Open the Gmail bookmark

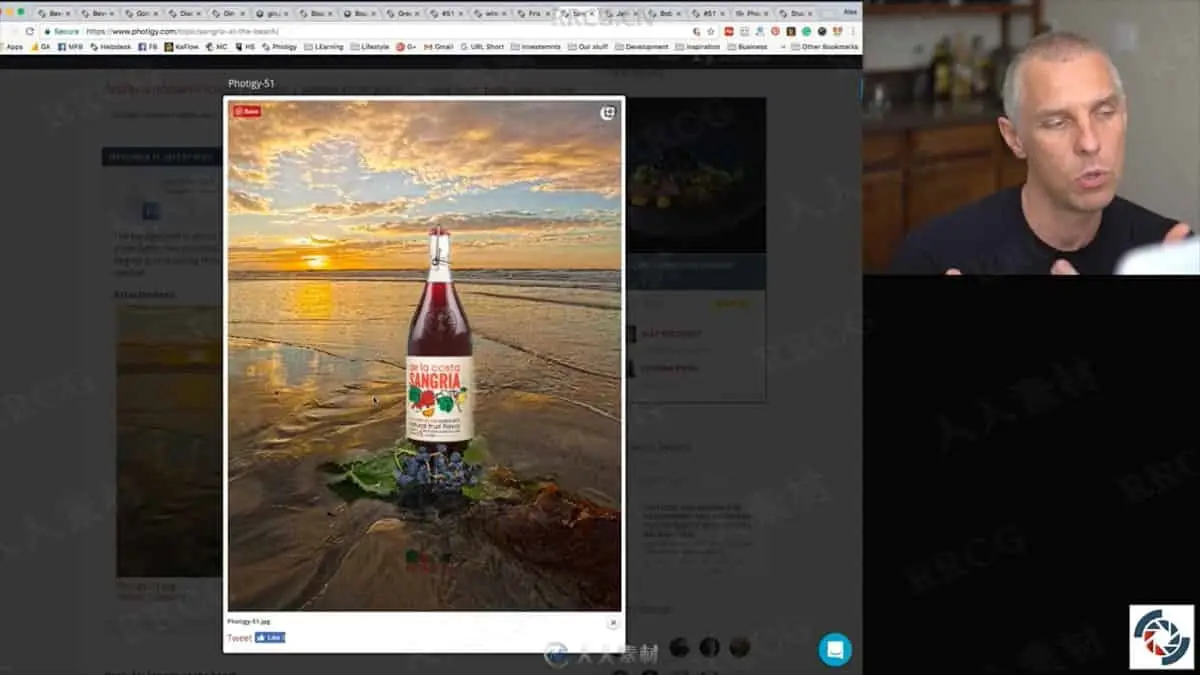click(438, 47)
